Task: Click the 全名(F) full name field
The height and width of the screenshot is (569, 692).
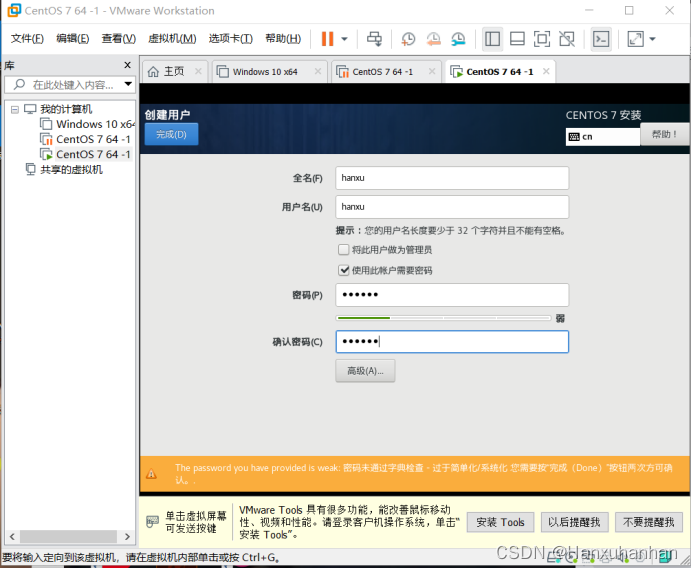Action: [x=452, y=178]
